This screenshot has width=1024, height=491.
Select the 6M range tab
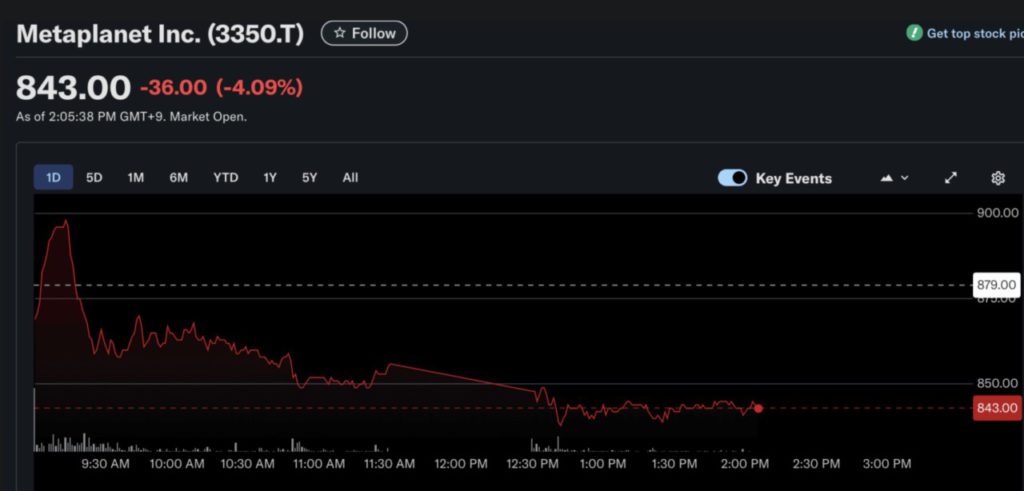179,178
